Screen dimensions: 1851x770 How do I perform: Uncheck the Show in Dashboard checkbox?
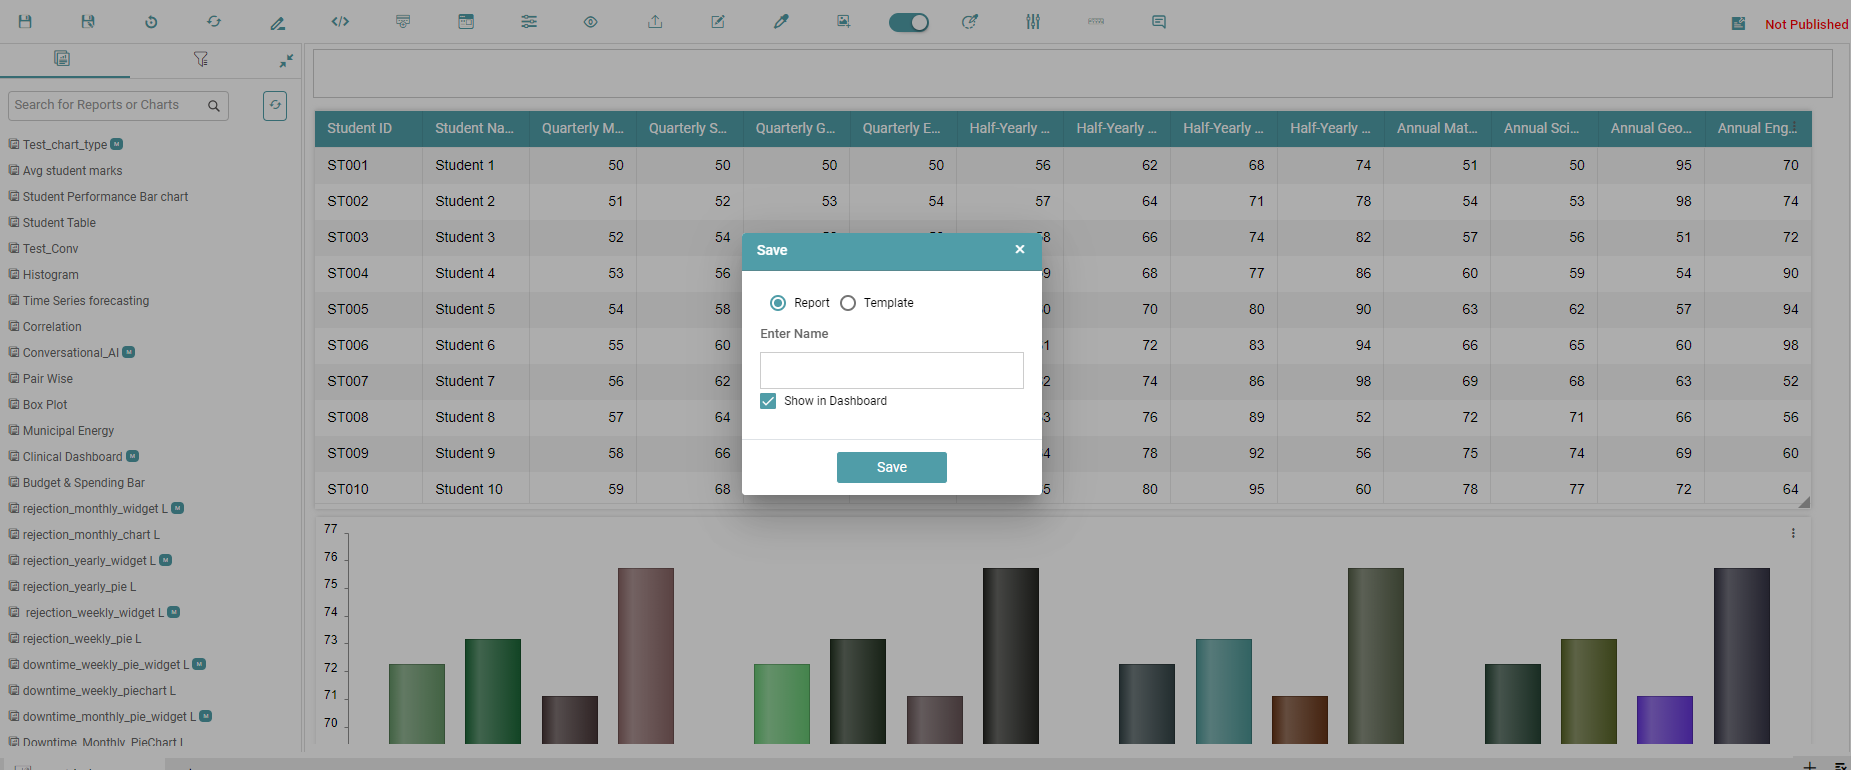pyautogui.click(x=768, y=401)
